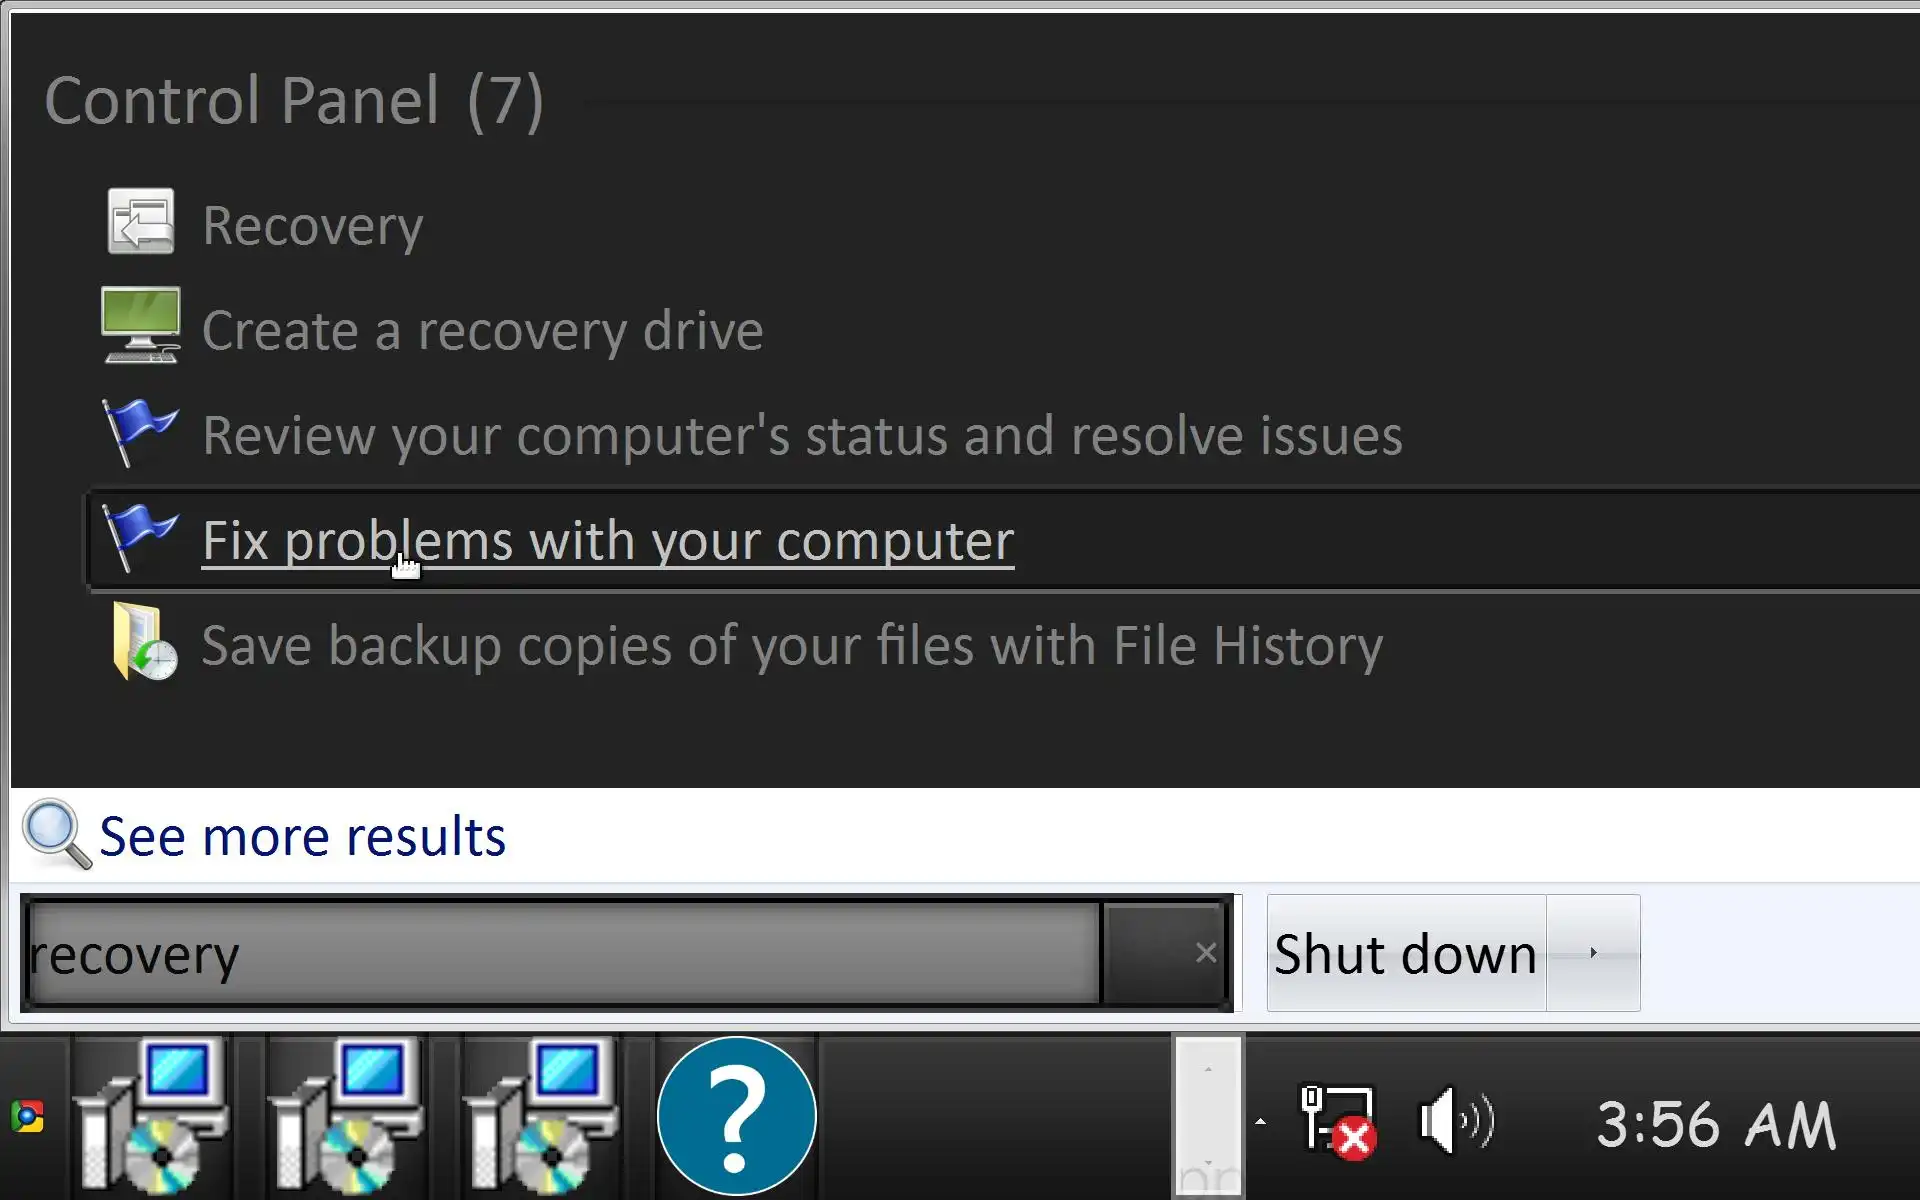Clear the search box with the X

click(x=1205, y=953)
